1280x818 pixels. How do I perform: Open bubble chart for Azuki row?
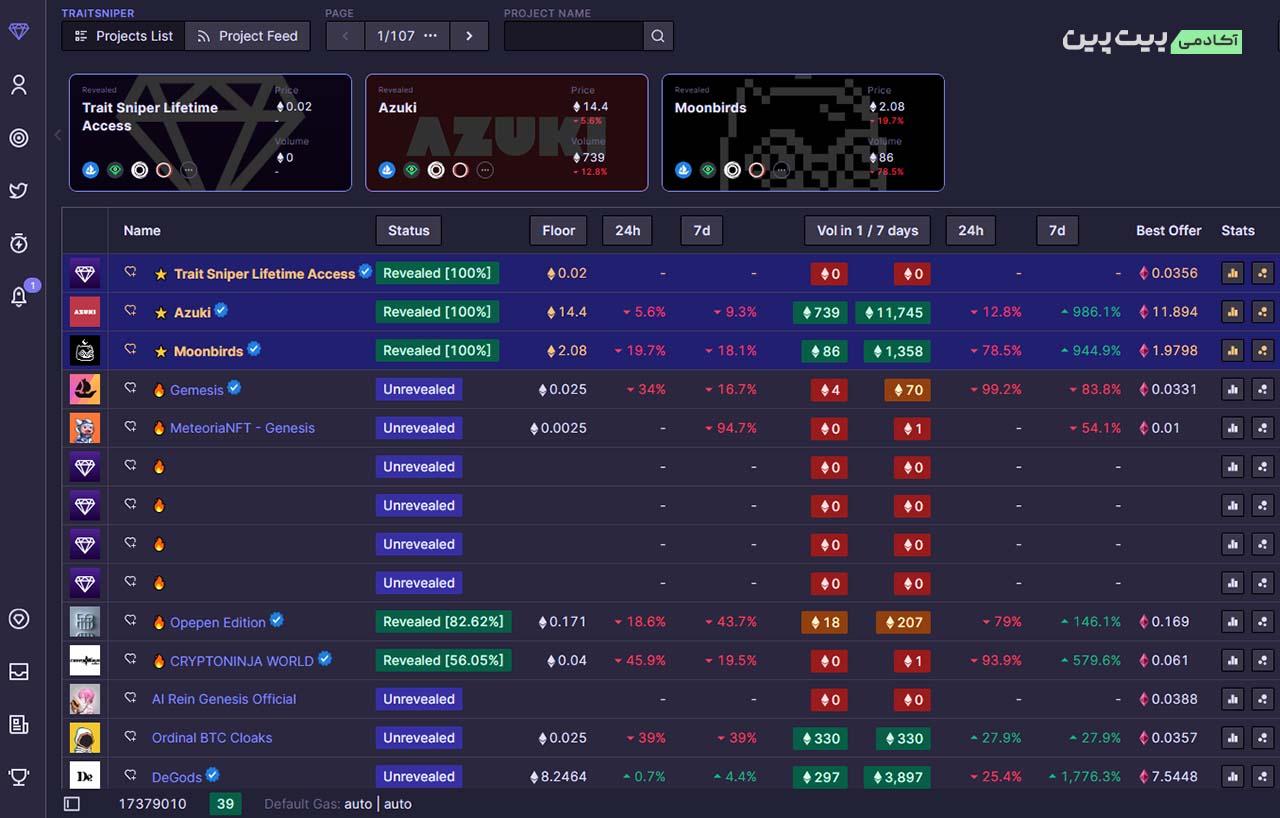pyautogui.click(x=1262, y=312)
